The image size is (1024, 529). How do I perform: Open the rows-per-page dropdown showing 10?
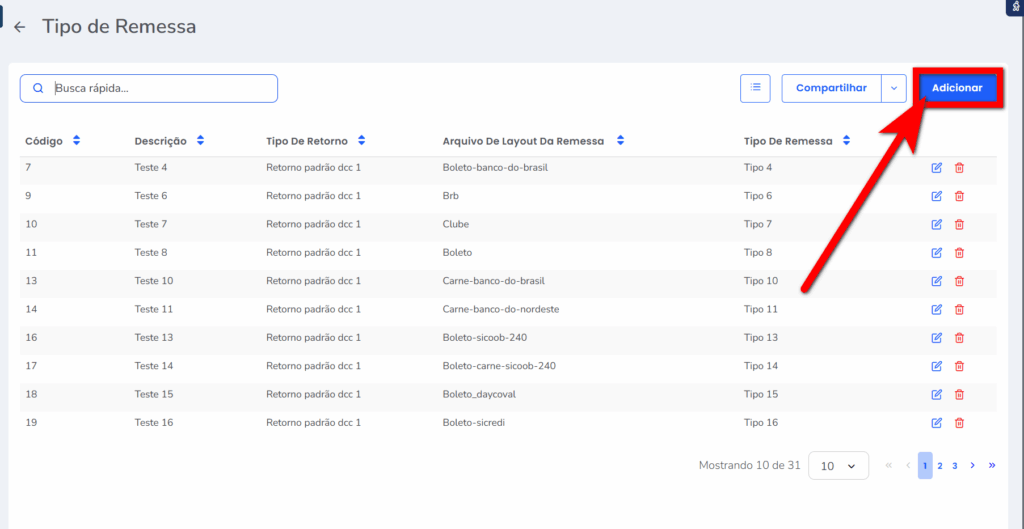(x=838, y=466)
